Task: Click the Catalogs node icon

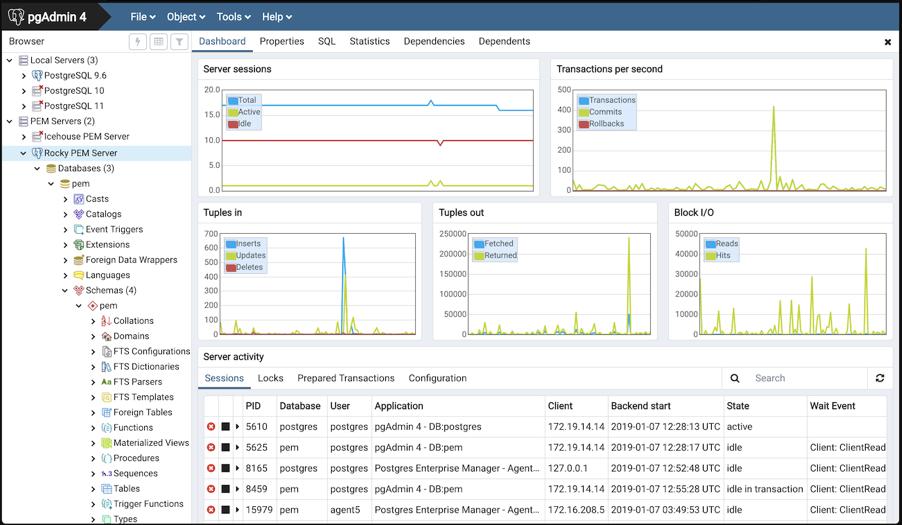Action: coord(79,214)
